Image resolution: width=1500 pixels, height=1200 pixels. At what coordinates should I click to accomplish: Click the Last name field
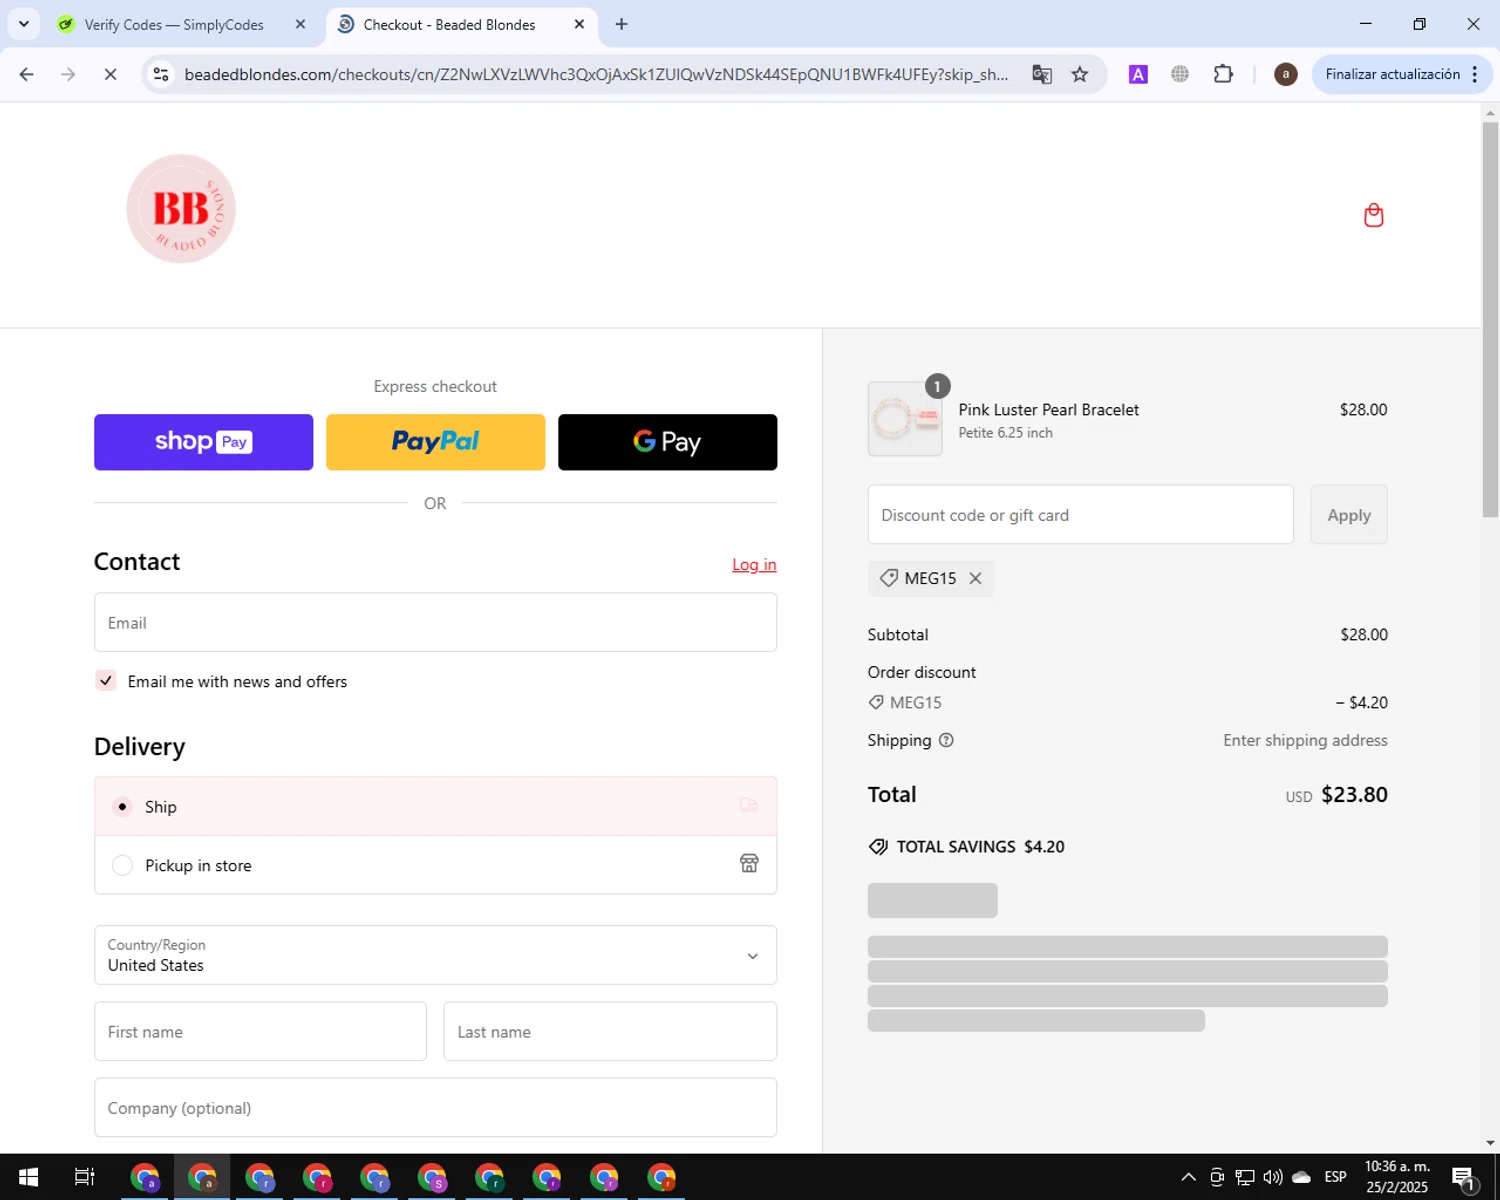pyautogui.click(x=610, y=1031)
